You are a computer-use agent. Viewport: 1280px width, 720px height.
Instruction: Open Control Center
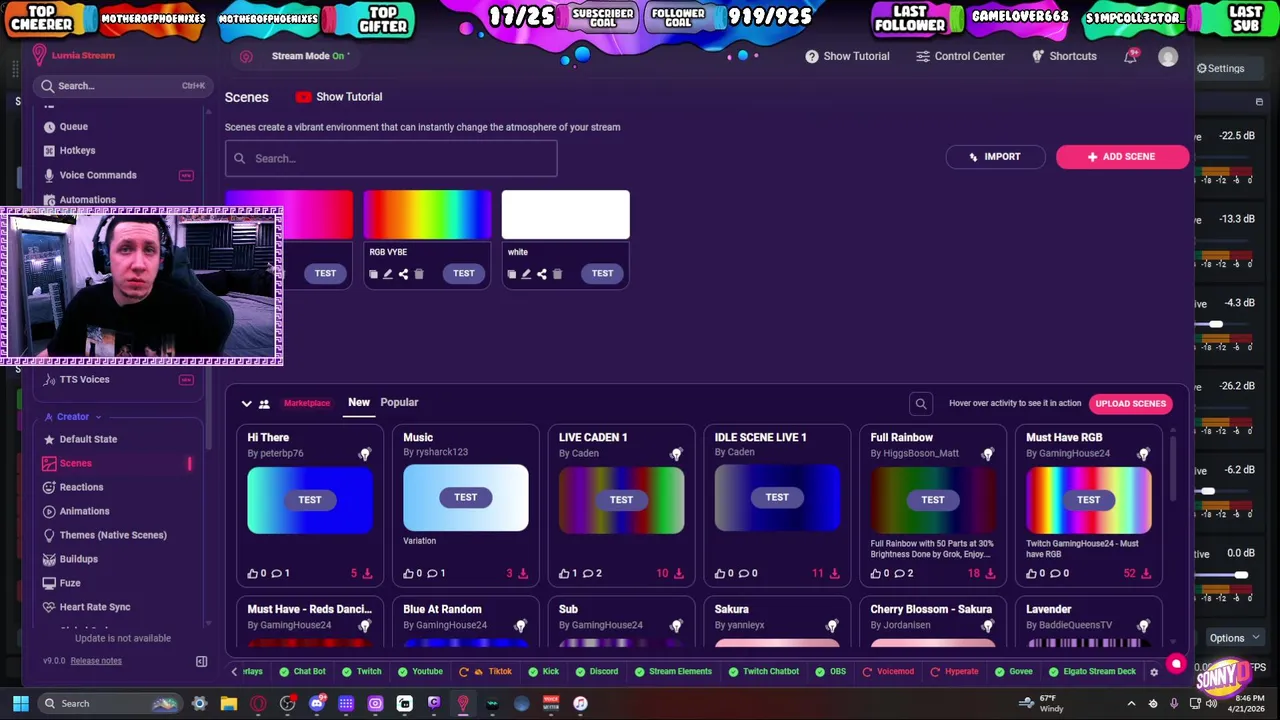959,57
